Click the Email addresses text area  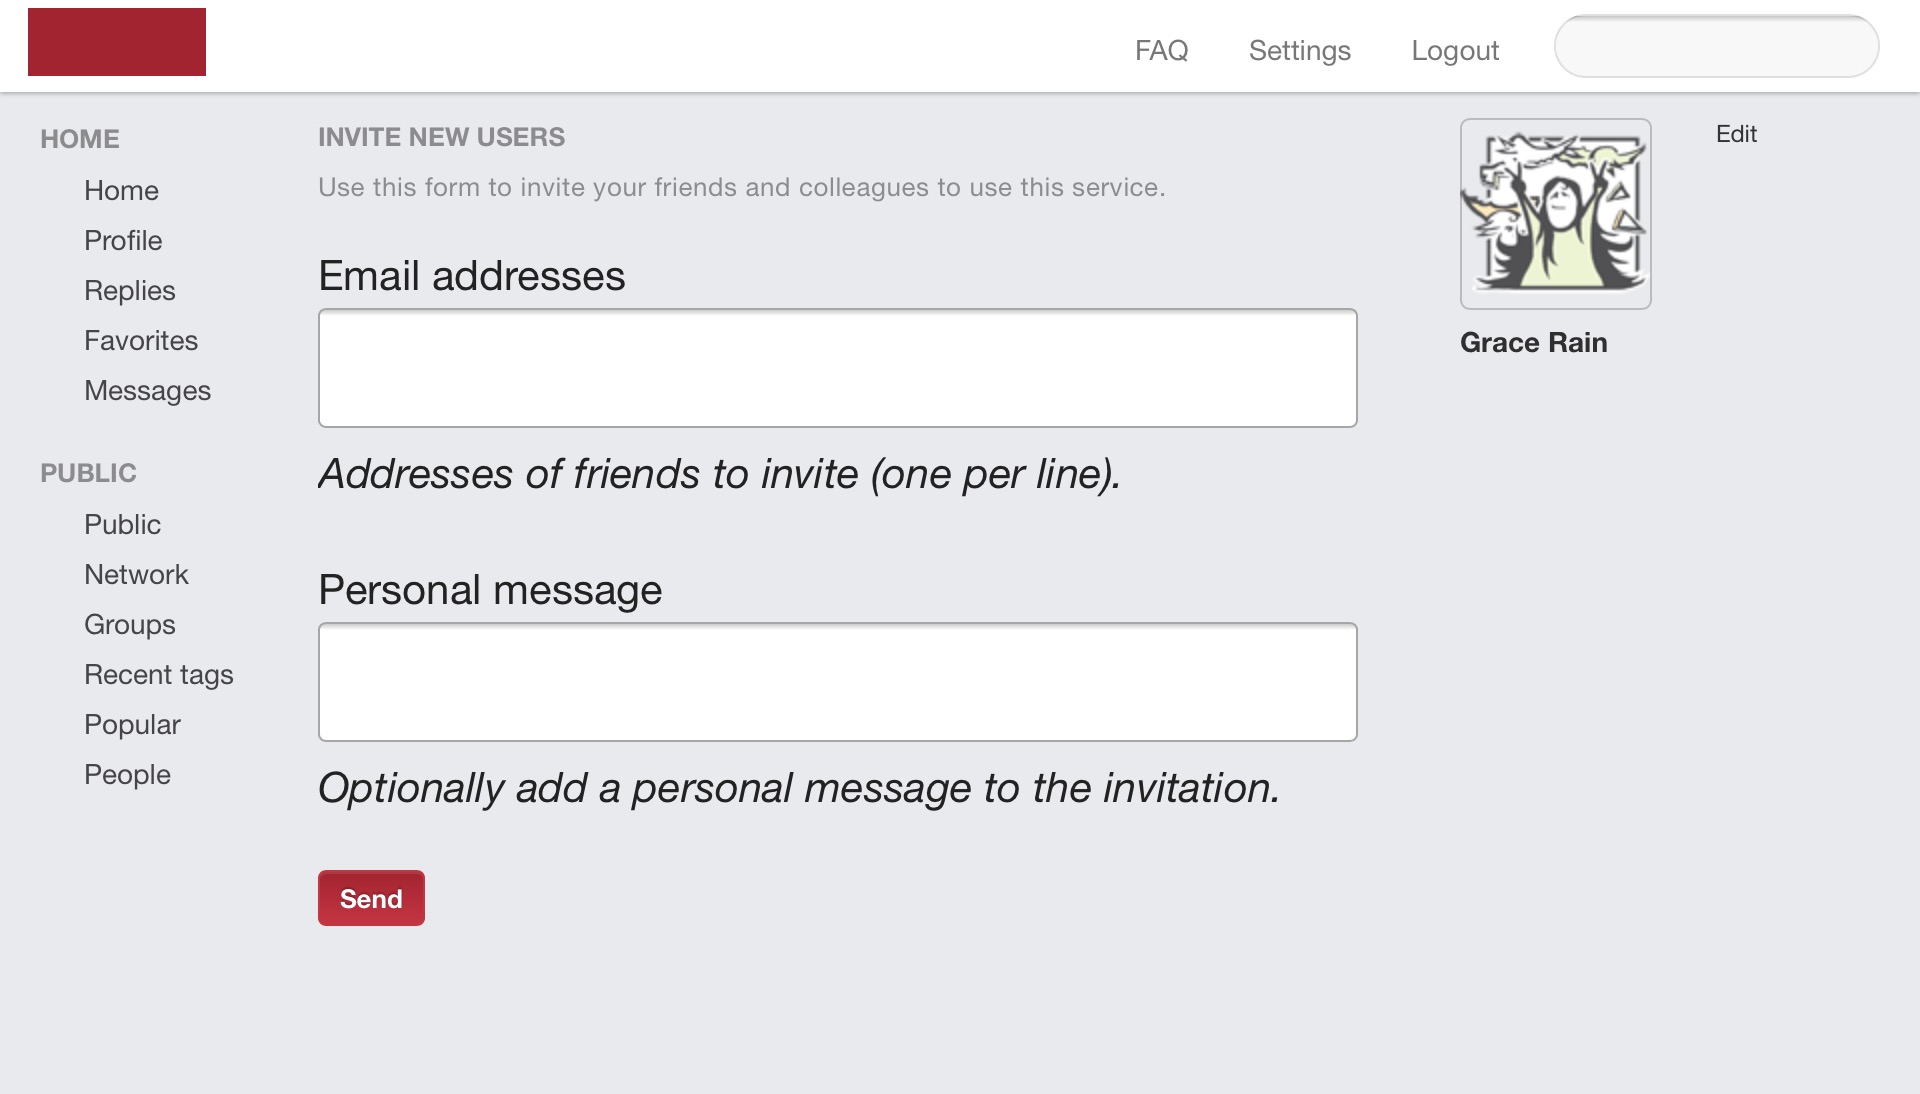point(837,368)
